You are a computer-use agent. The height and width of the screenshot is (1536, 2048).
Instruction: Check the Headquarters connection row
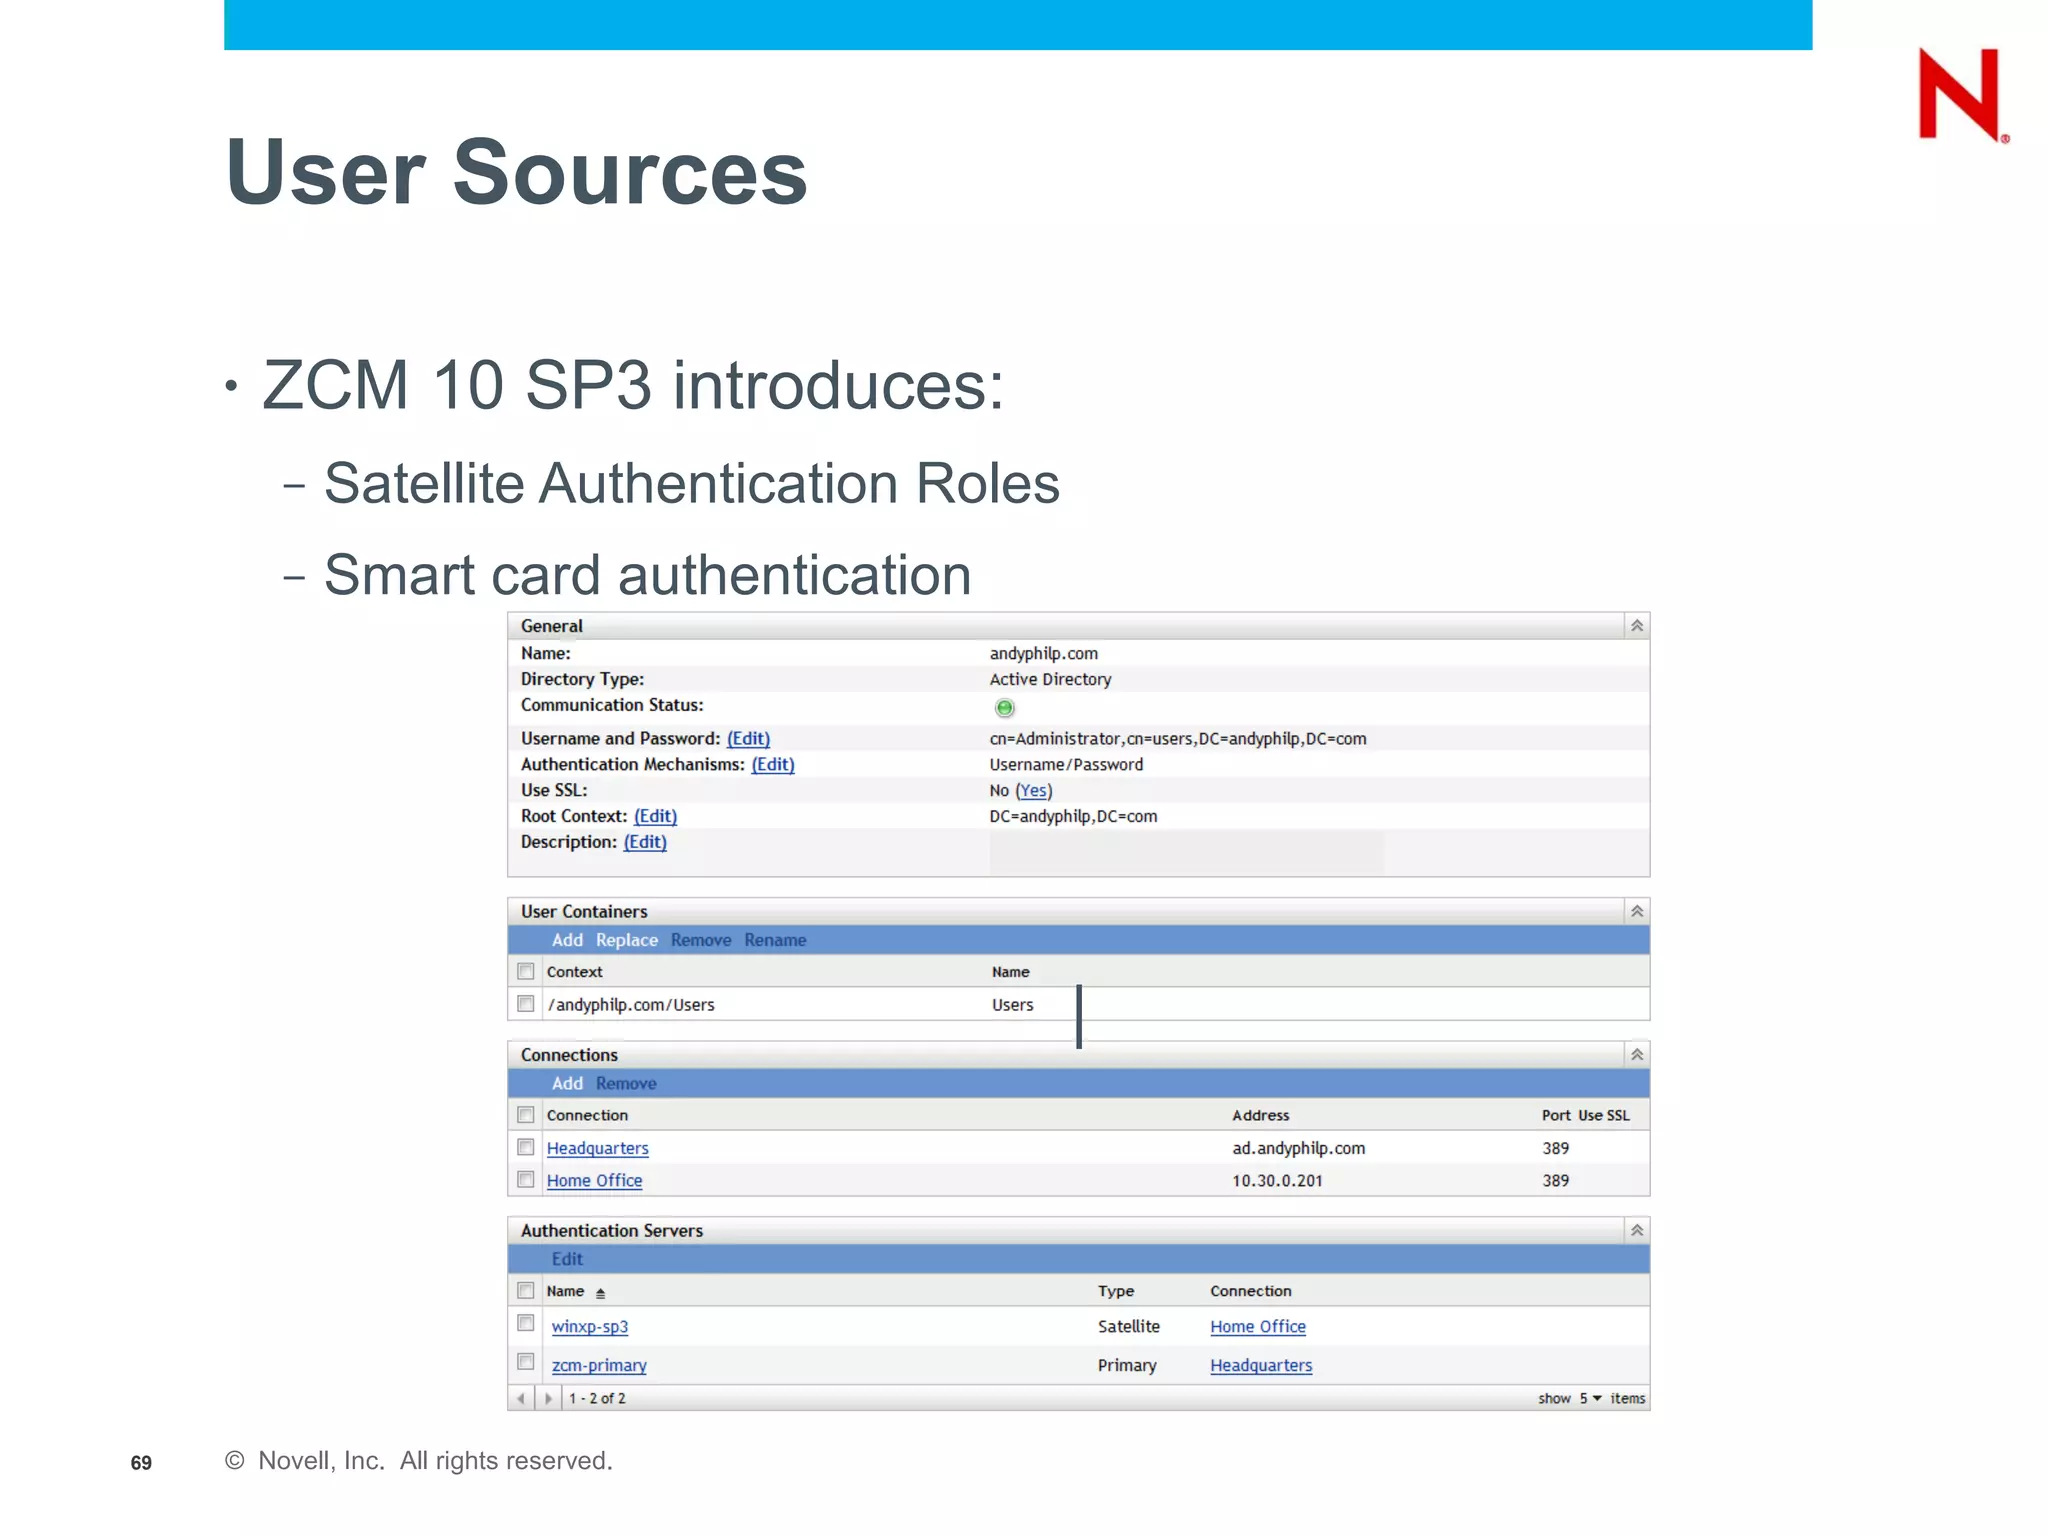(526, 1147)
